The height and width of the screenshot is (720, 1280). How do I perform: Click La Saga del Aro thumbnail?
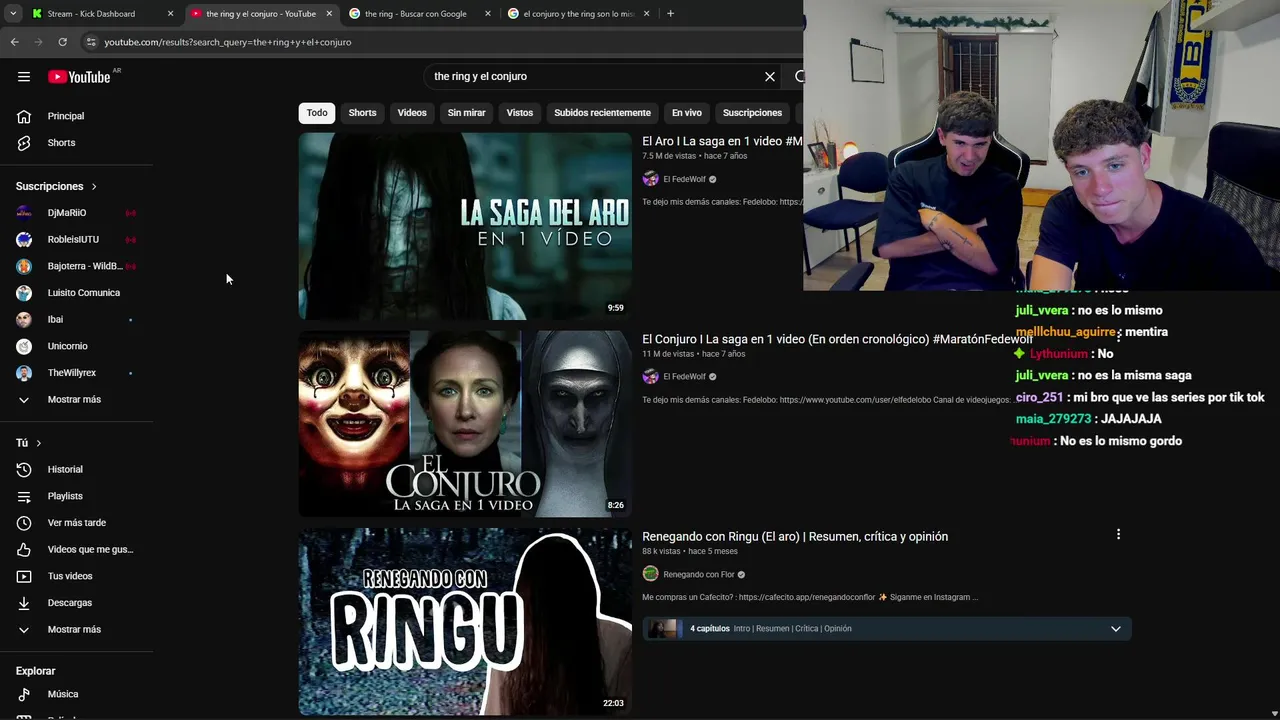[x=465, y=226]
